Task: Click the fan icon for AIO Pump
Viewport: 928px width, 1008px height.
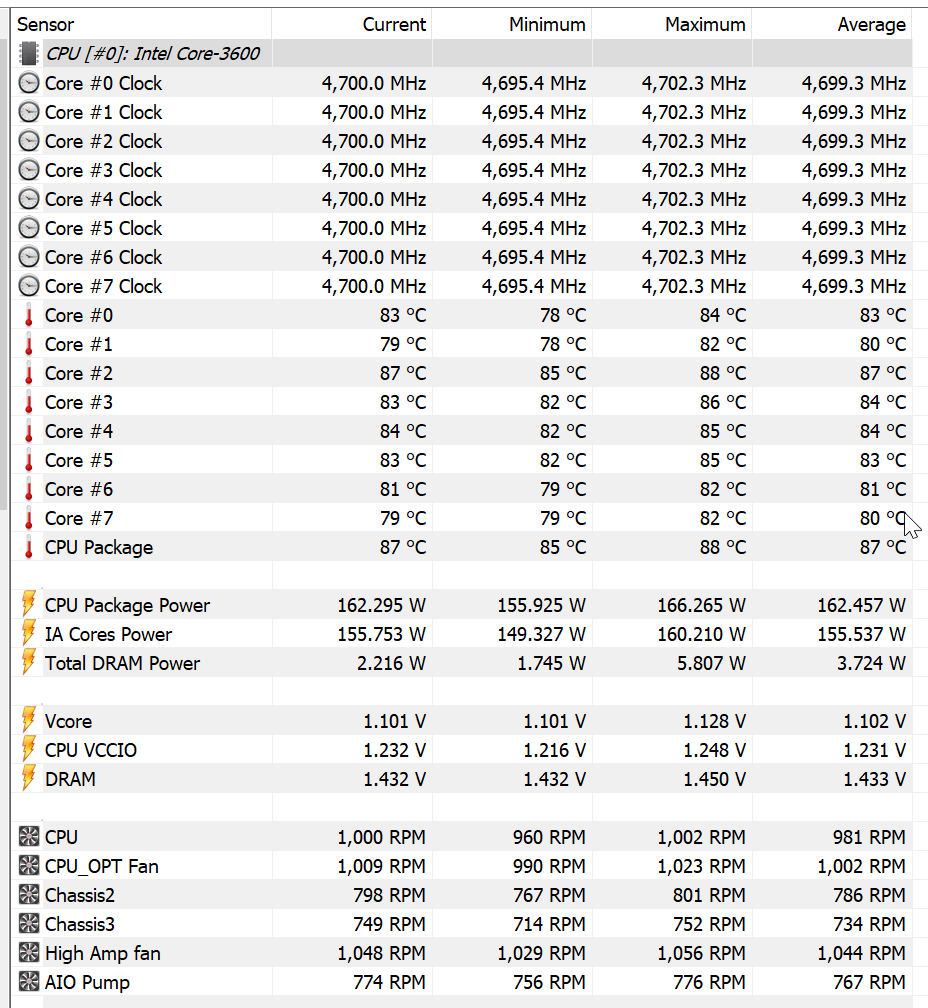Action: pos(29,982)
